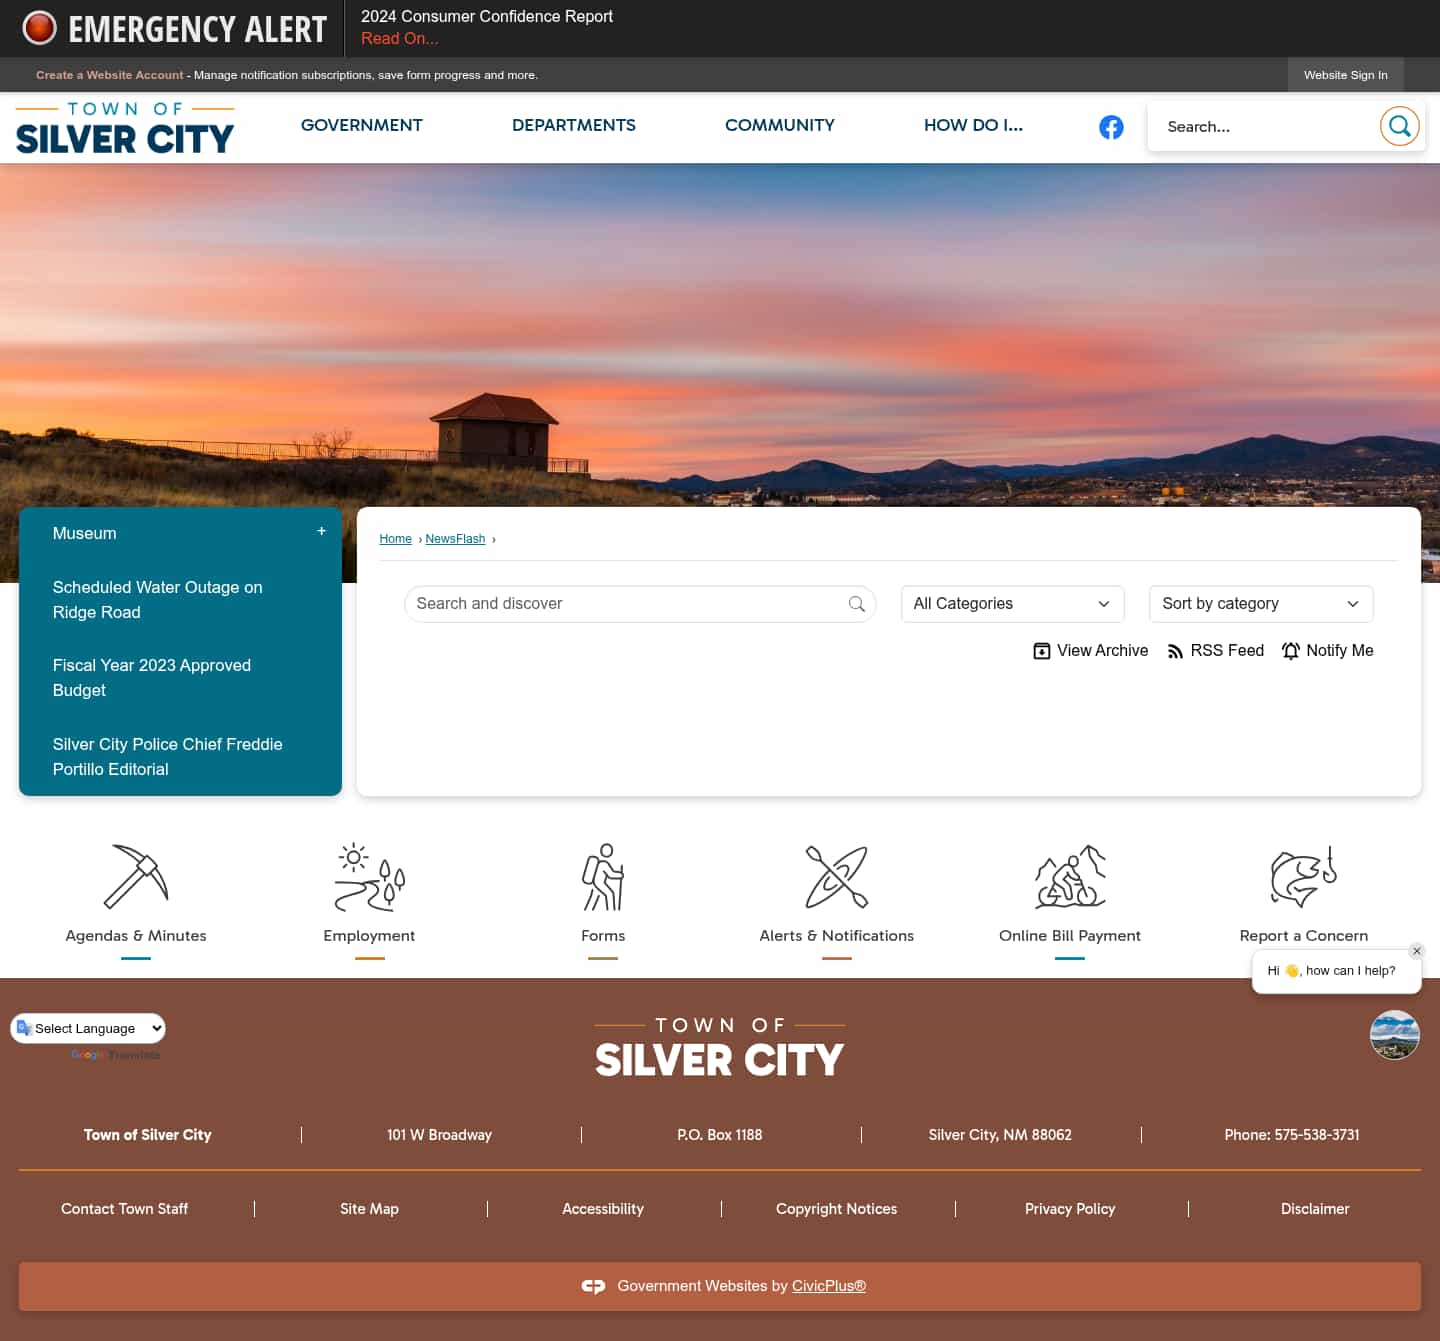Click the Employment icon
The height and width of the screenshot is (1341, 1440).
369,878
